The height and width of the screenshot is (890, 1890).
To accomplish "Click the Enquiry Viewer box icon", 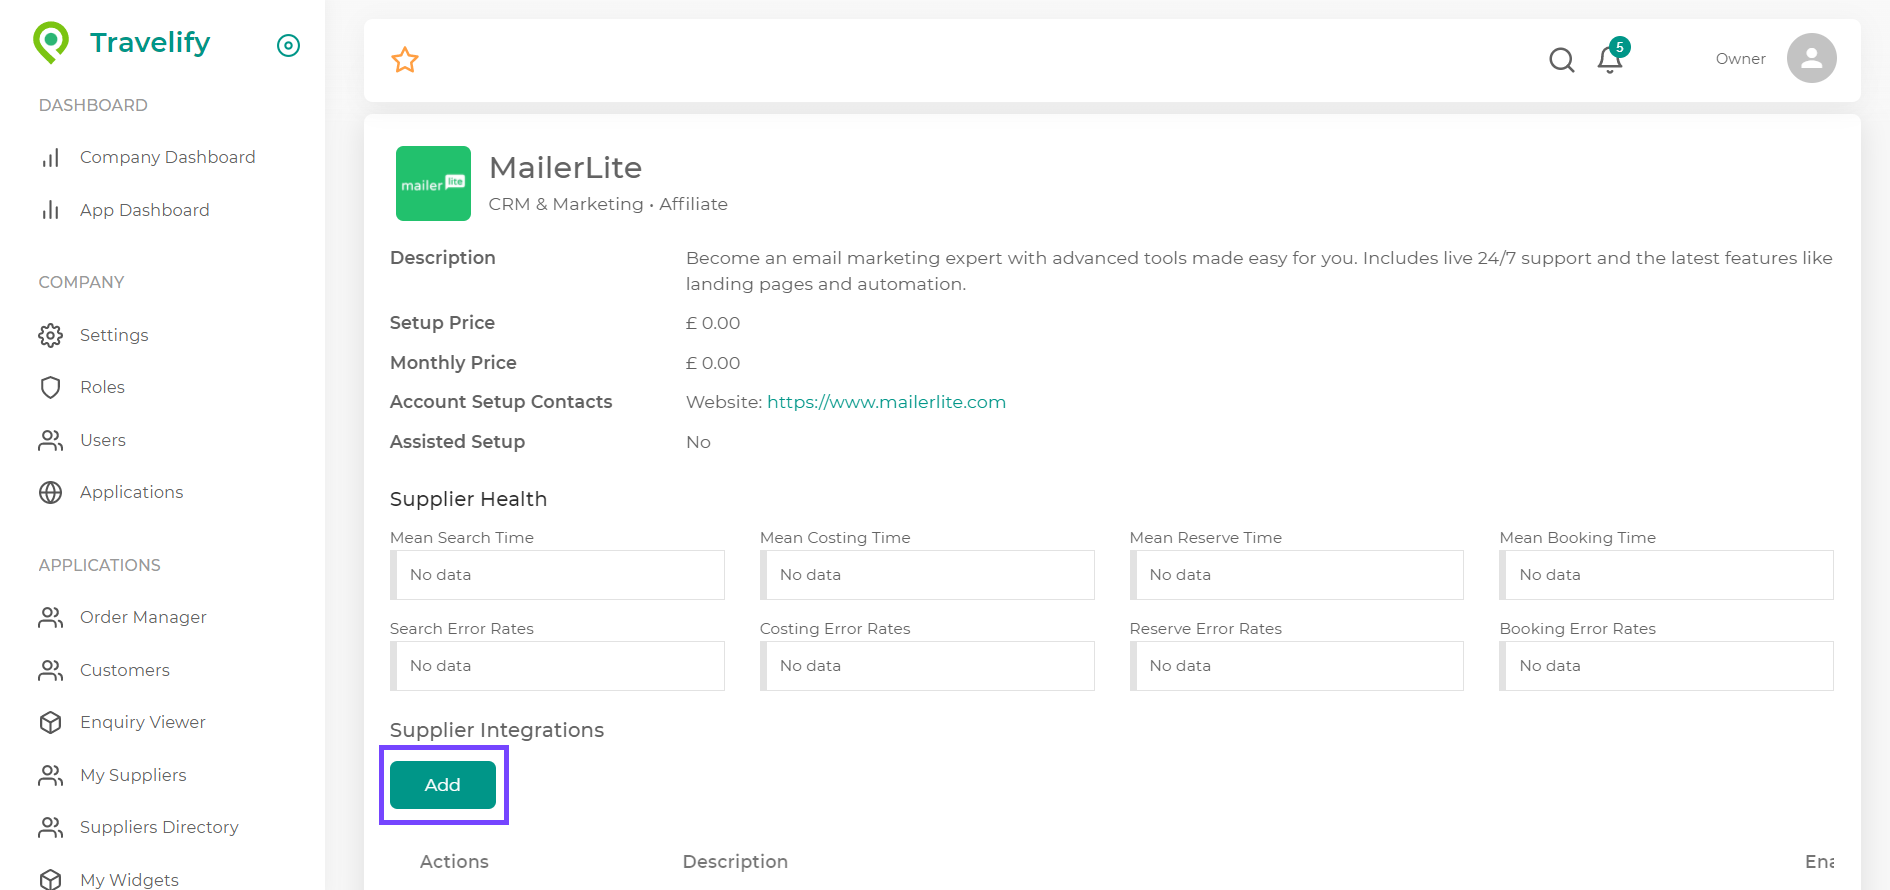I will pyautogui.click(x=51, y=722).
